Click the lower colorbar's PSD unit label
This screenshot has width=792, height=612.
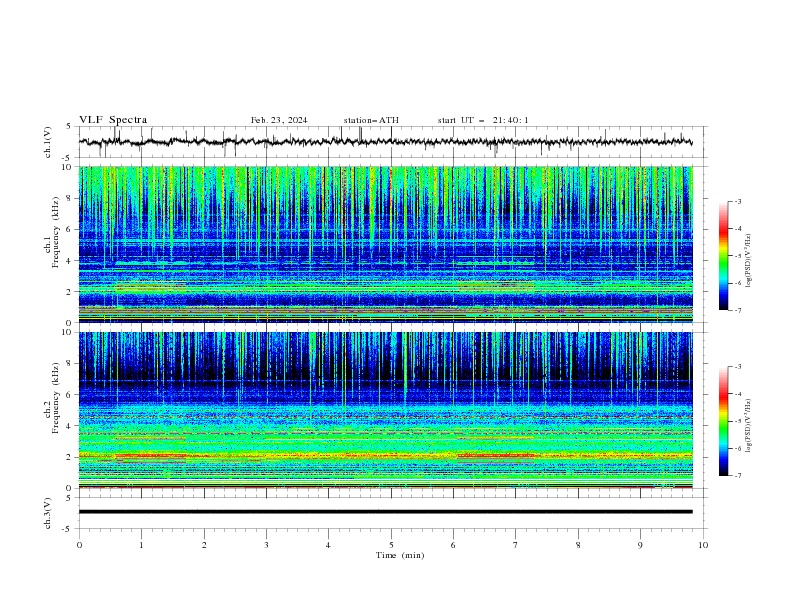[x=749, y=425]
